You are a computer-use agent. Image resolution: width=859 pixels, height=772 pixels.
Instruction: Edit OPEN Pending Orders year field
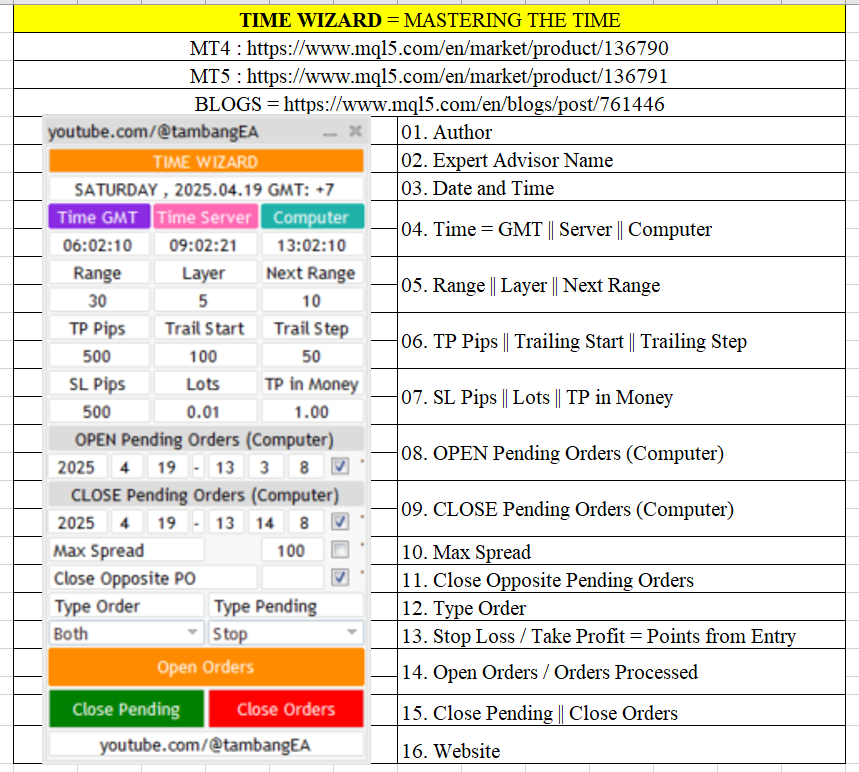click(78, 467)
